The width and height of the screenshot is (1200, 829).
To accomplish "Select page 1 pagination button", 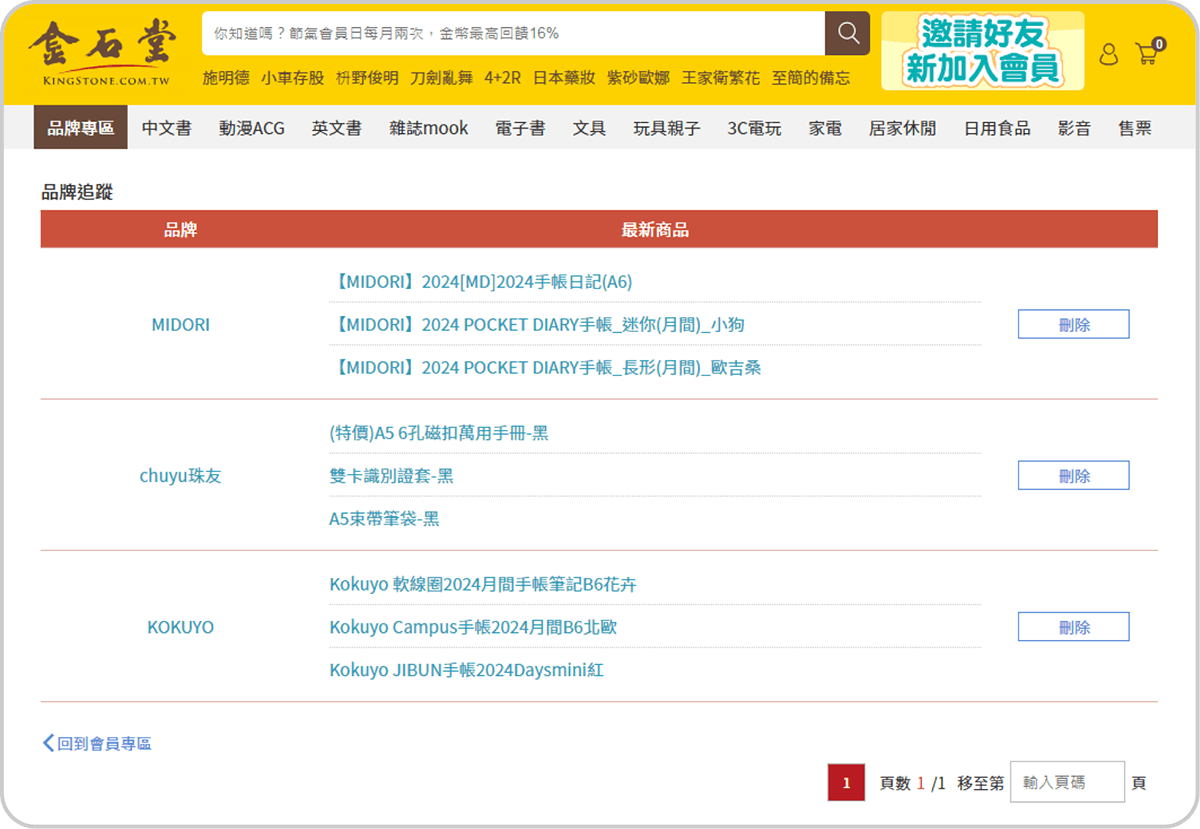I will pyautogui.click(x=846, y=782).
